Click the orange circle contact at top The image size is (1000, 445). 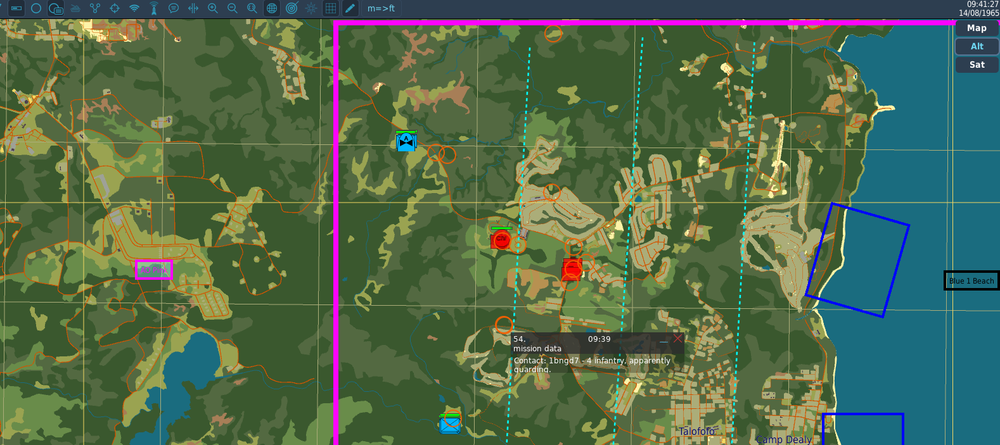point(554,33)
